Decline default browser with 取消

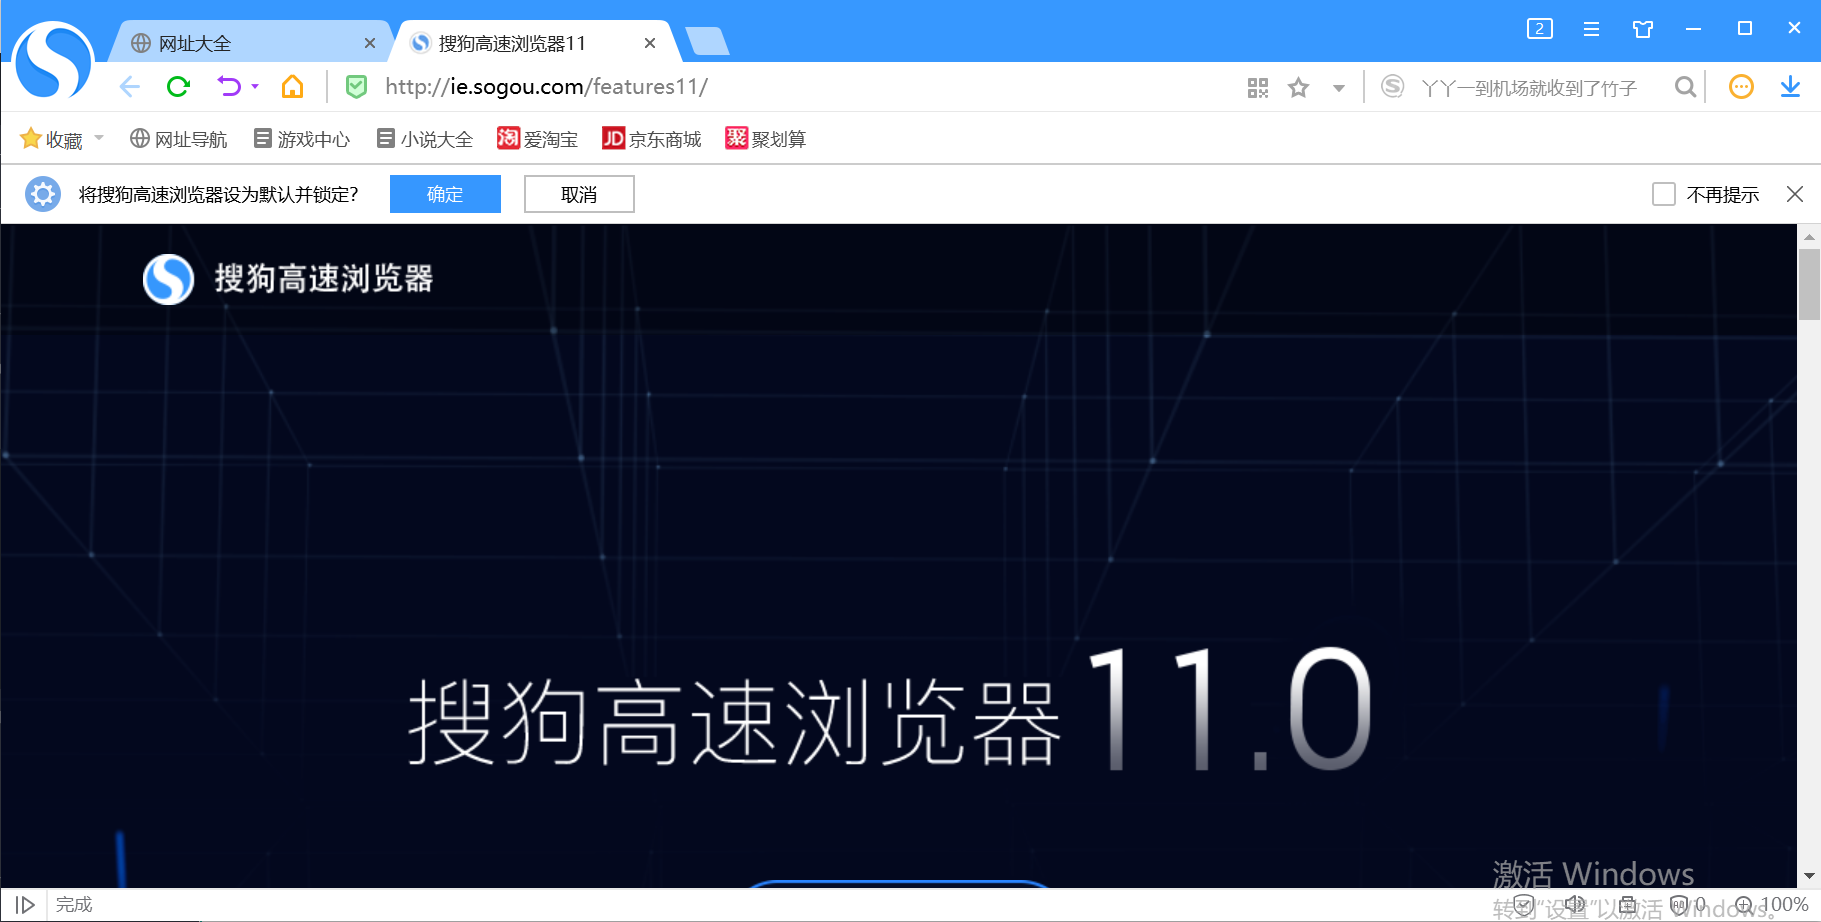click(x=579, y=194)
